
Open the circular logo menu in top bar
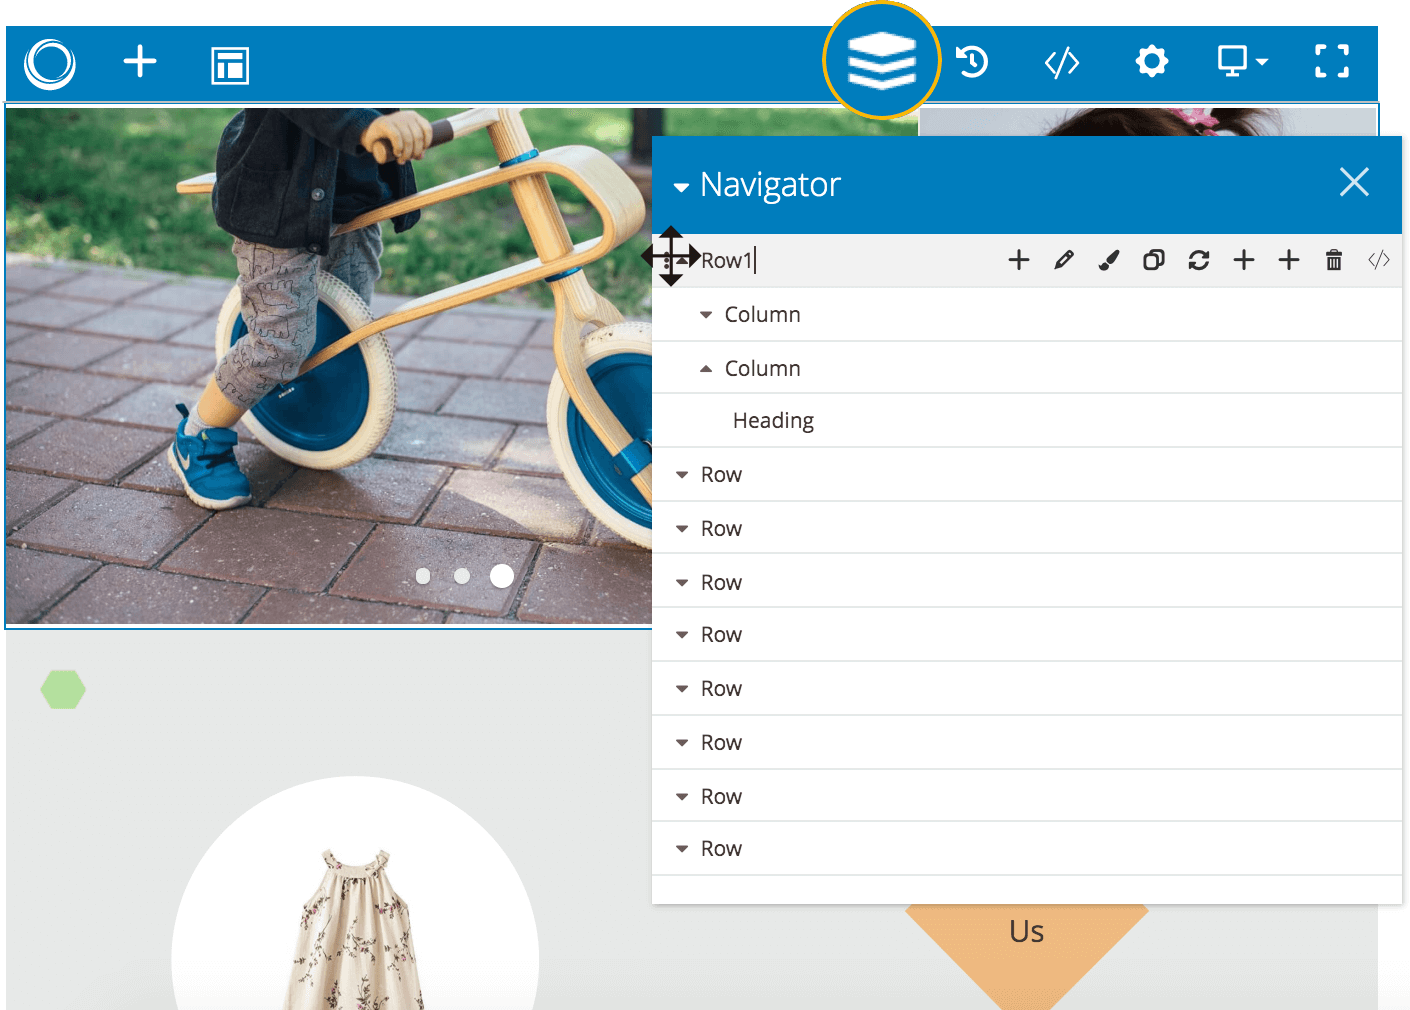(50, 64)
